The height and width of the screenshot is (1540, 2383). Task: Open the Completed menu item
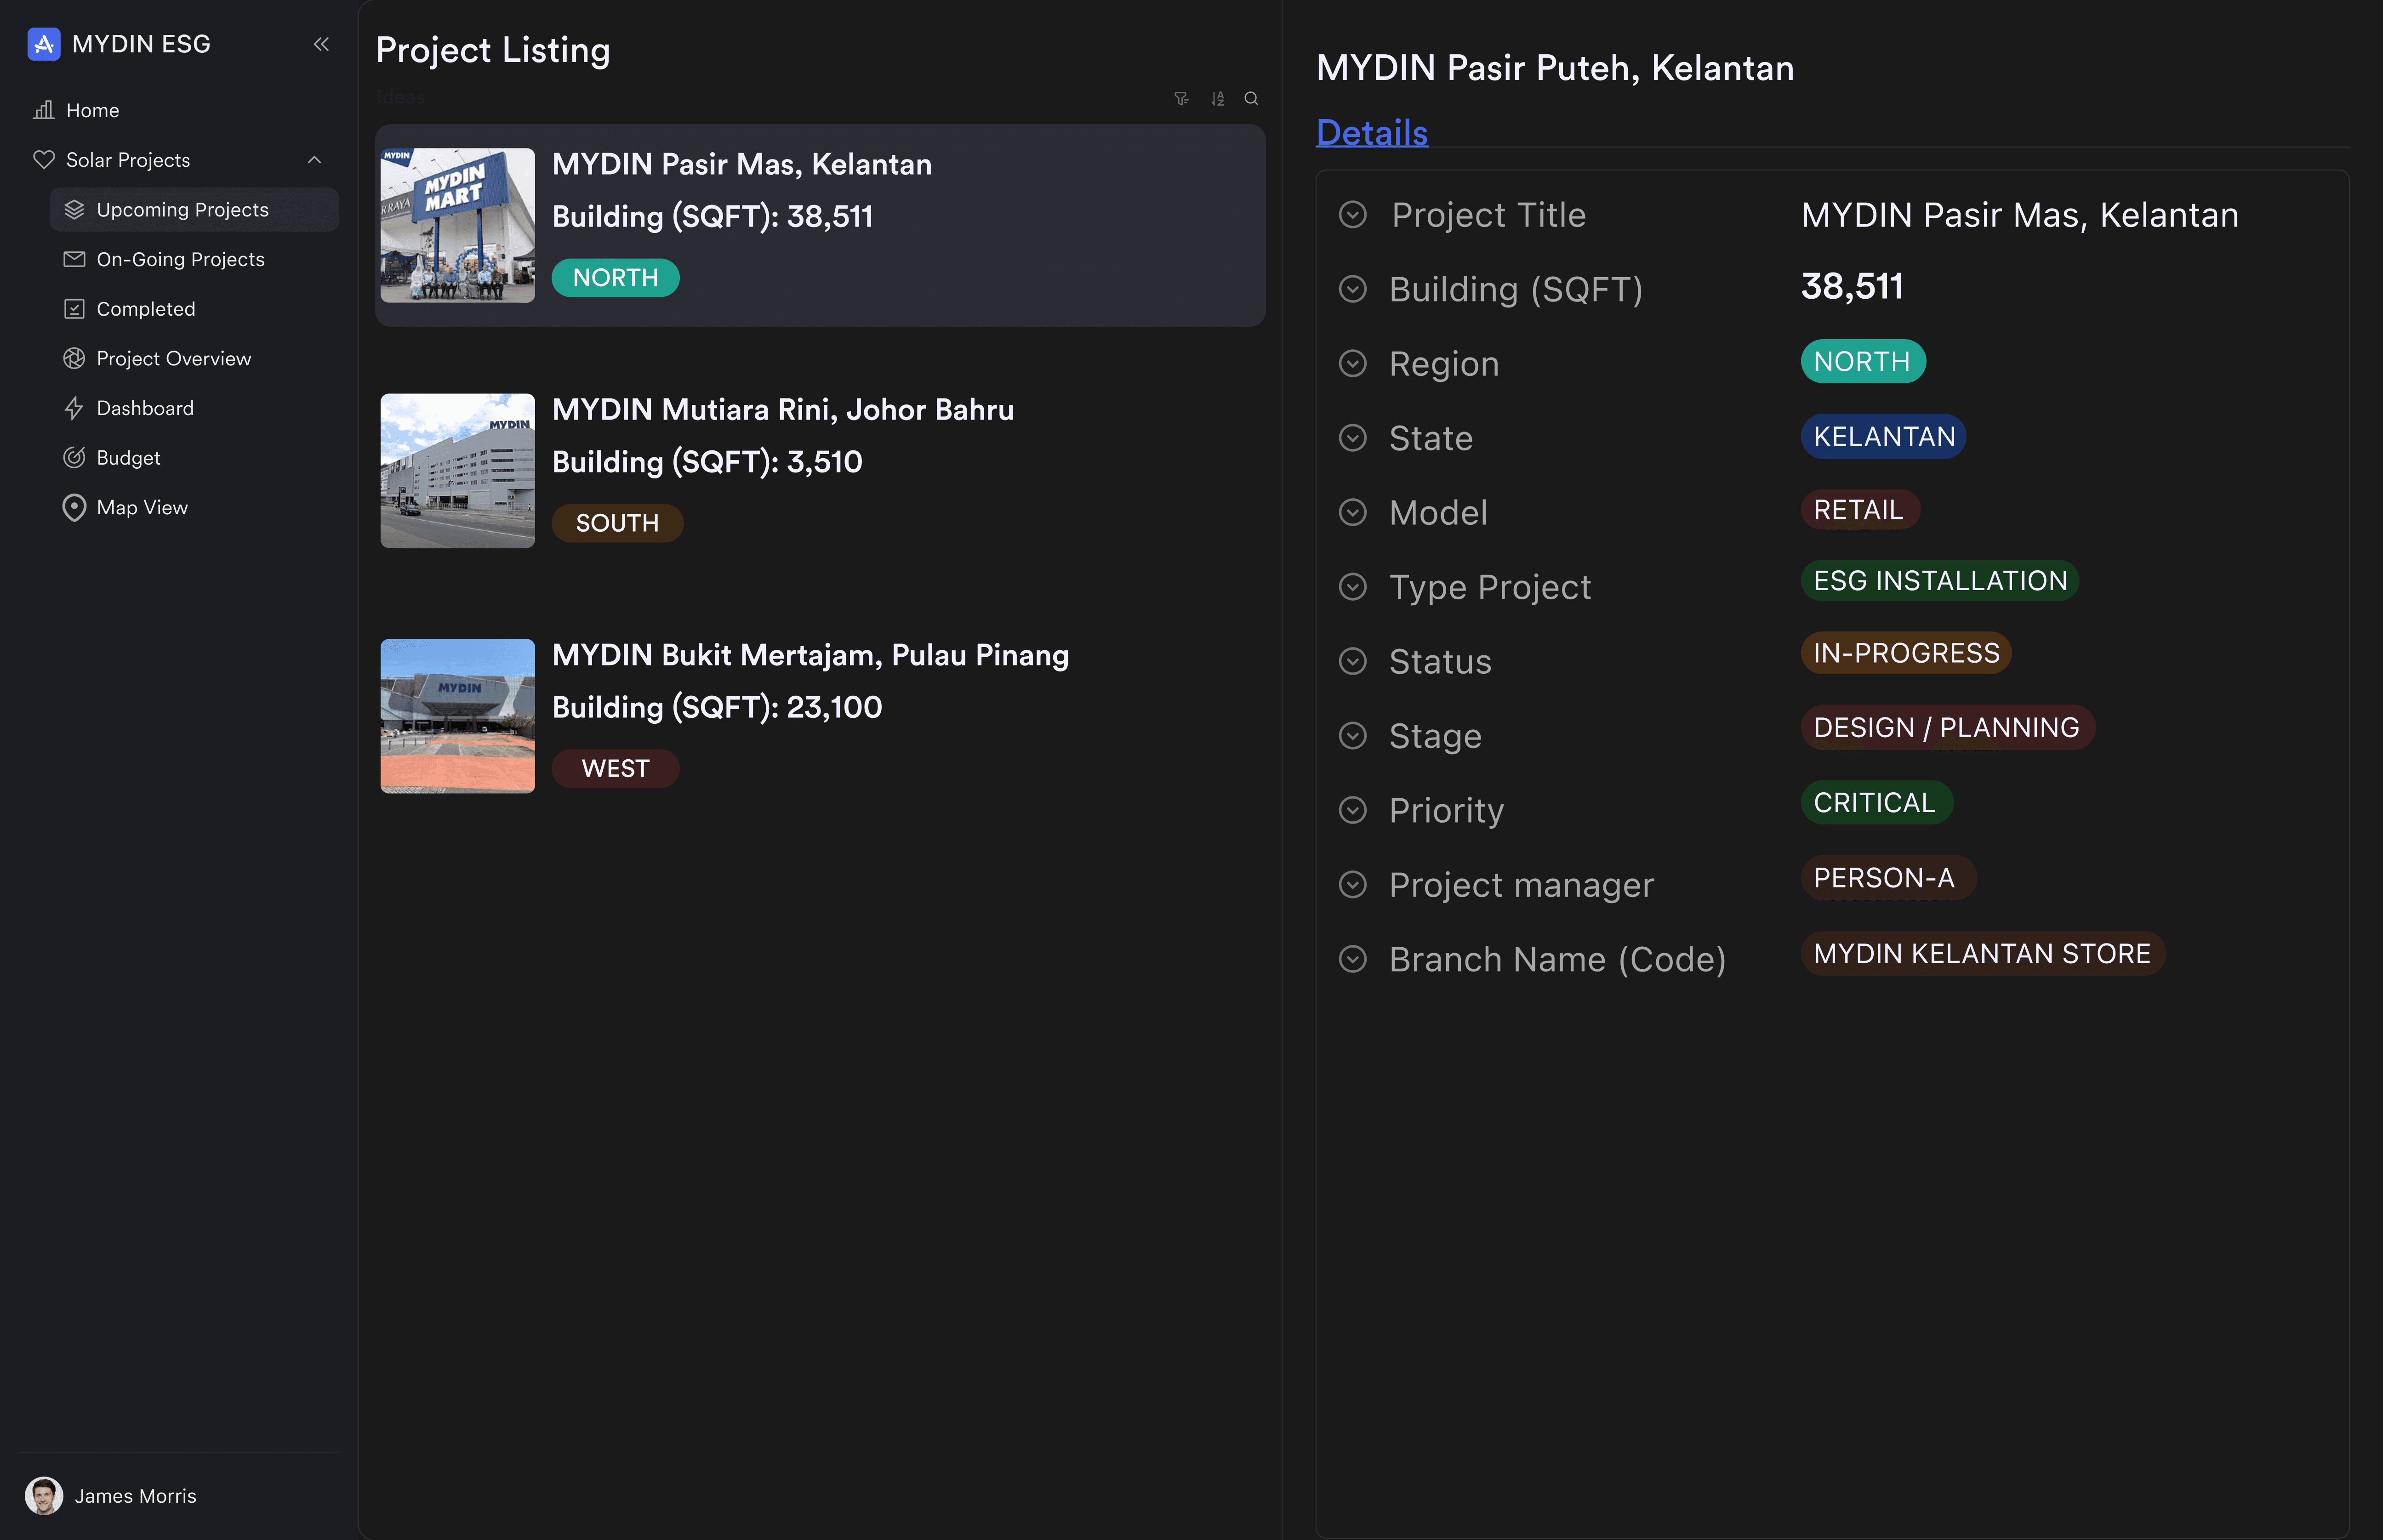coord(146,309)
